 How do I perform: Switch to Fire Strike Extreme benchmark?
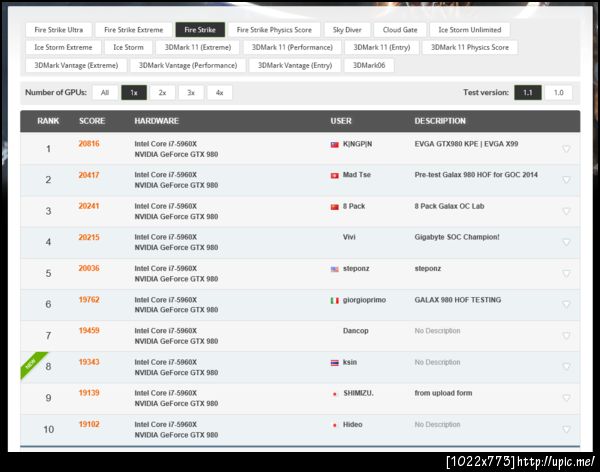pos(134,29)
